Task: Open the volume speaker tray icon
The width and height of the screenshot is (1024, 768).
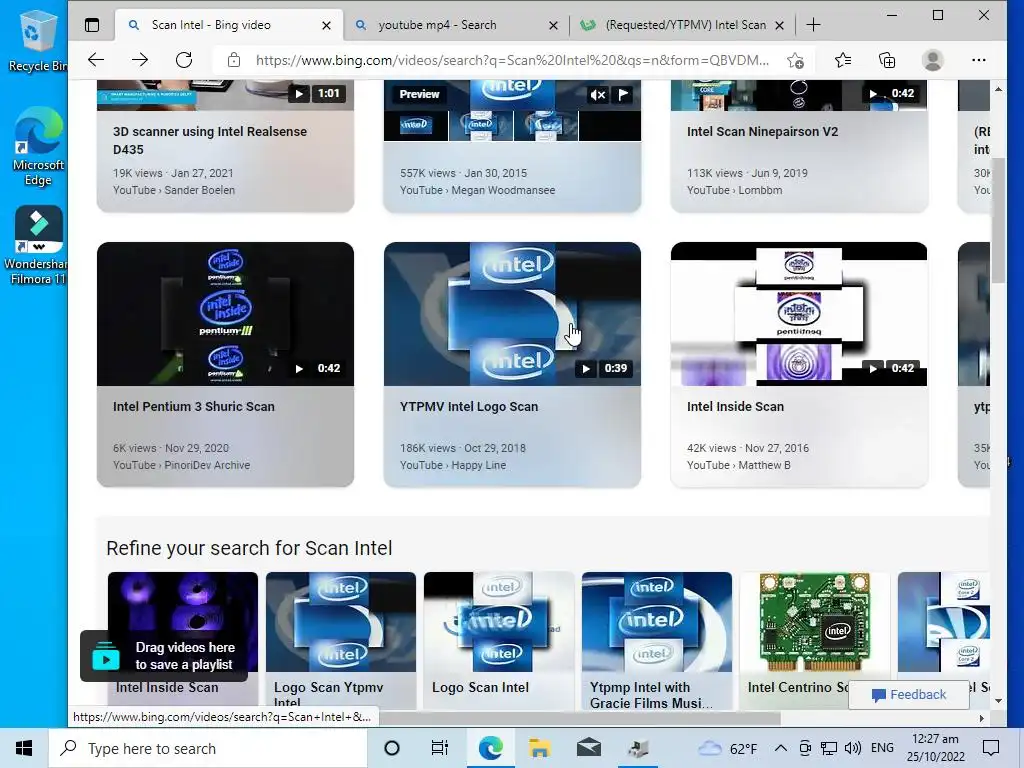Action: [x=853, y=748]
